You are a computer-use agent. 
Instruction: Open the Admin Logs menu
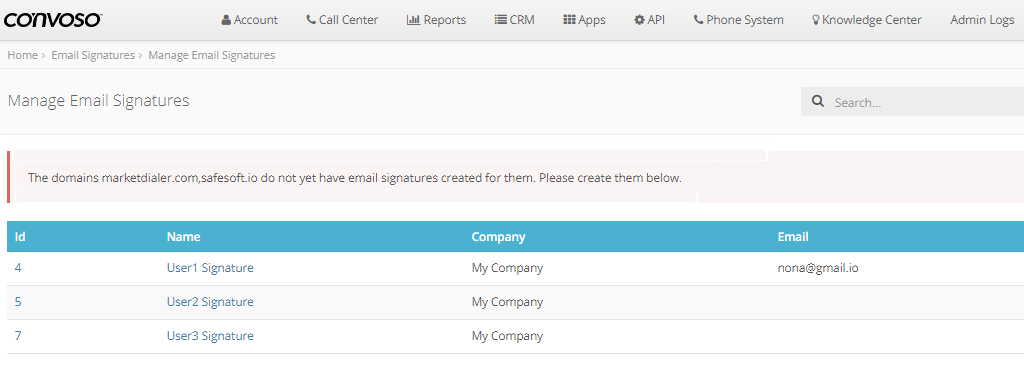point(982,20)
